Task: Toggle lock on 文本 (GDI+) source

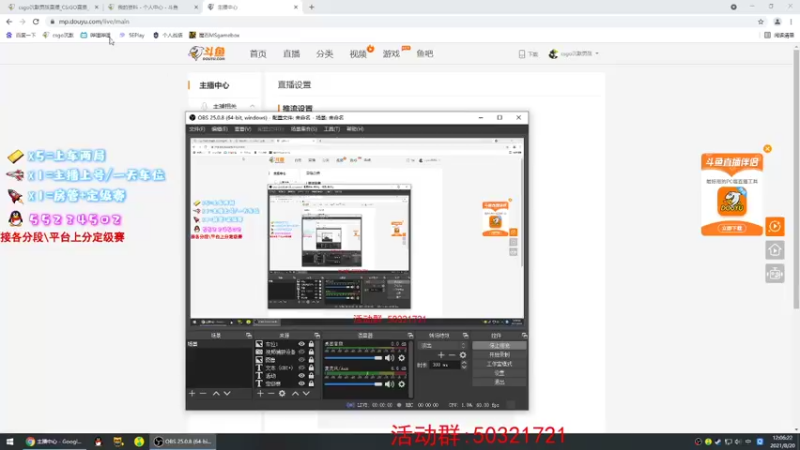Action: click(311, 368)
